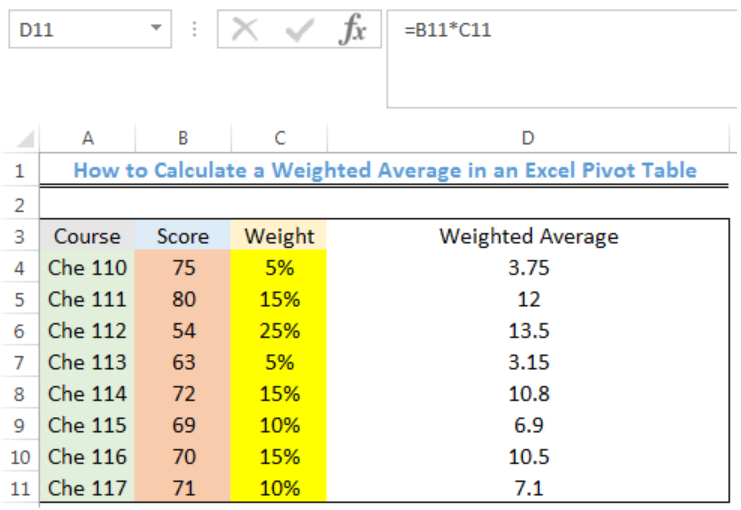Click the 'Score' header cell
The image size is (741, 510).
click(183, 236)
